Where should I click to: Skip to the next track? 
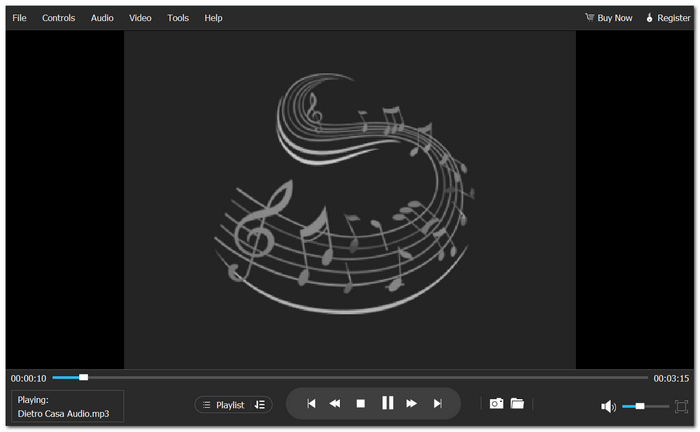(x=438, y=403)
